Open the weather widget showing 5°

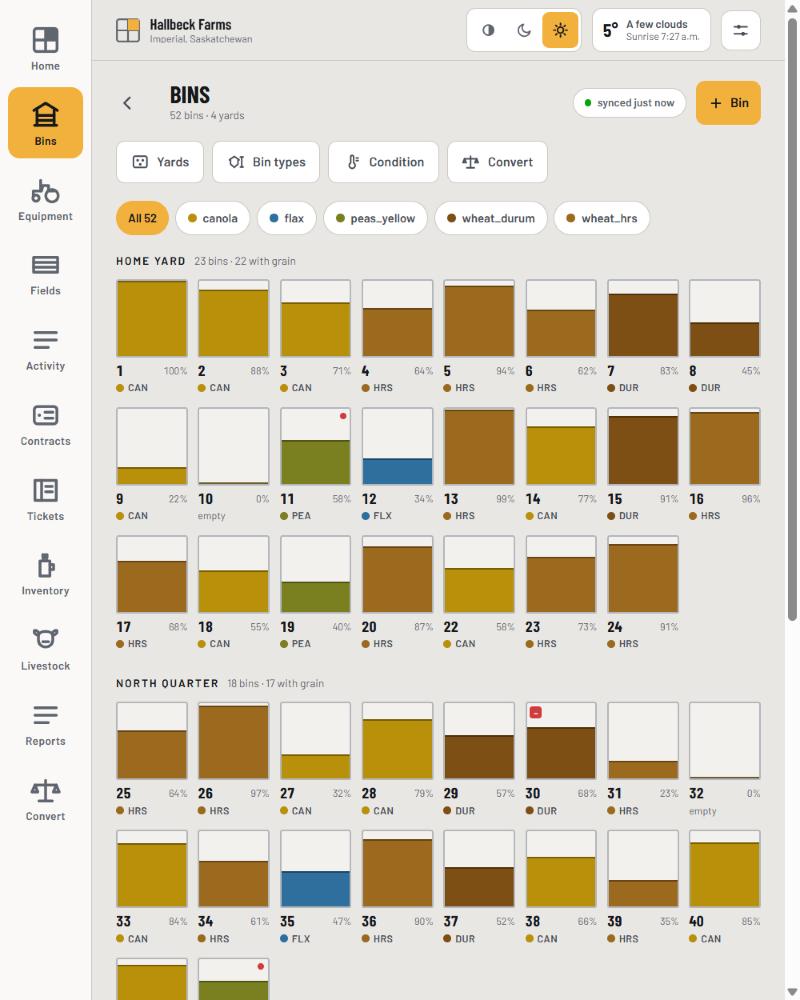click(651, 30)
